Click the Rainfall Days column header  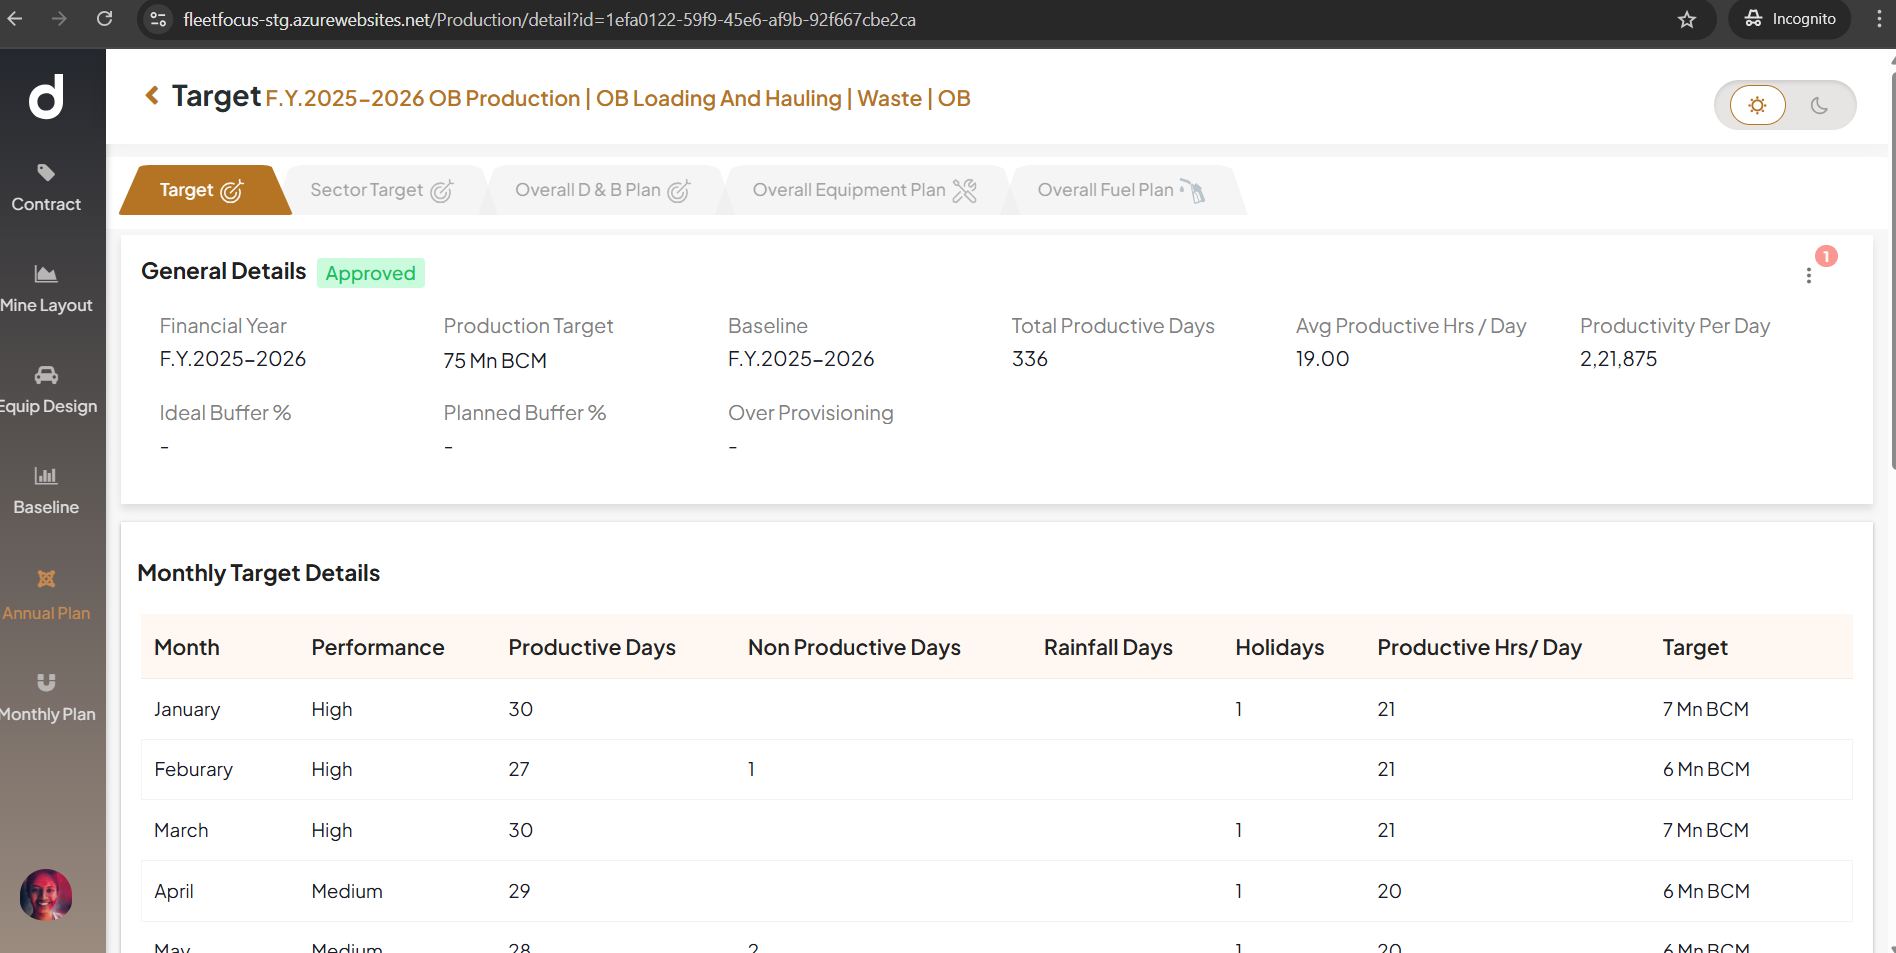point(1108,647)
